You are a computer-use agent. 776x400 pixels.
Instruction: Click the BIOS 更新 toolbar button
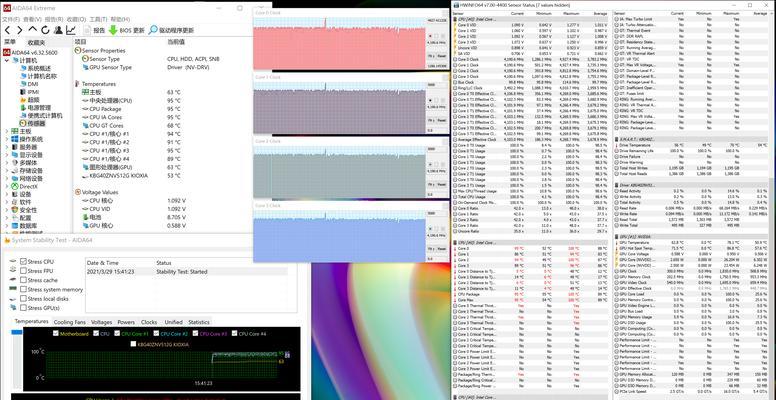pyautogui.click(x=127, y=30)
